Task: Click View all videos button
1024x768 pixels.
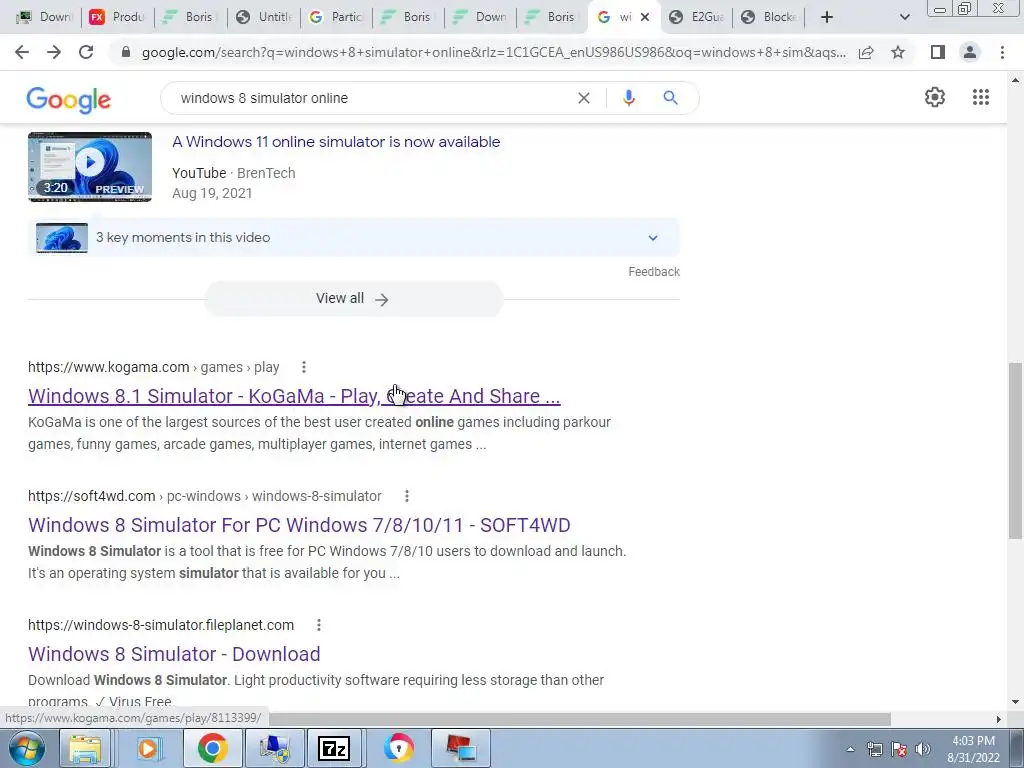Action: [353, 298]
